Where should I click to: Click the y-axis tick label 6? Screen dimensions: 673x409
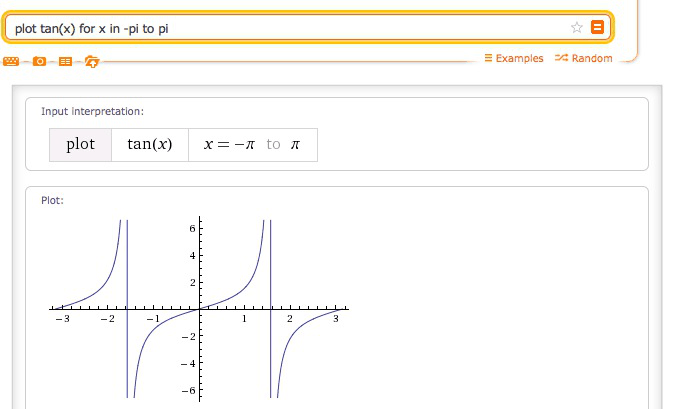(x=192, y=228)
